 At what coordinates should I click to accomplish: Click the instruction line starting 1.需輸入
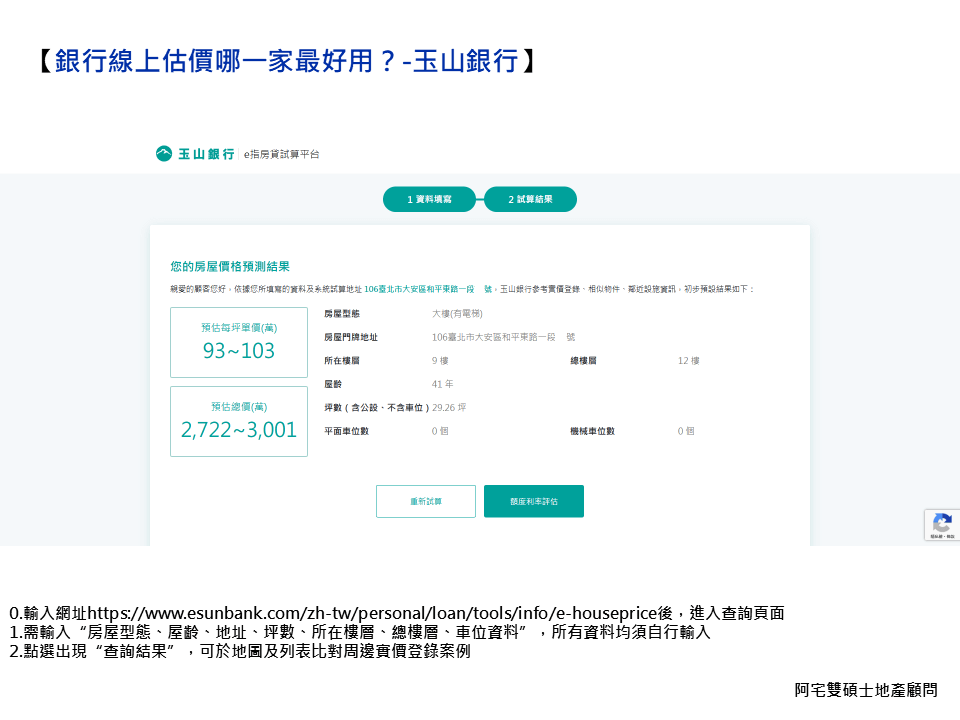point(360,632)
